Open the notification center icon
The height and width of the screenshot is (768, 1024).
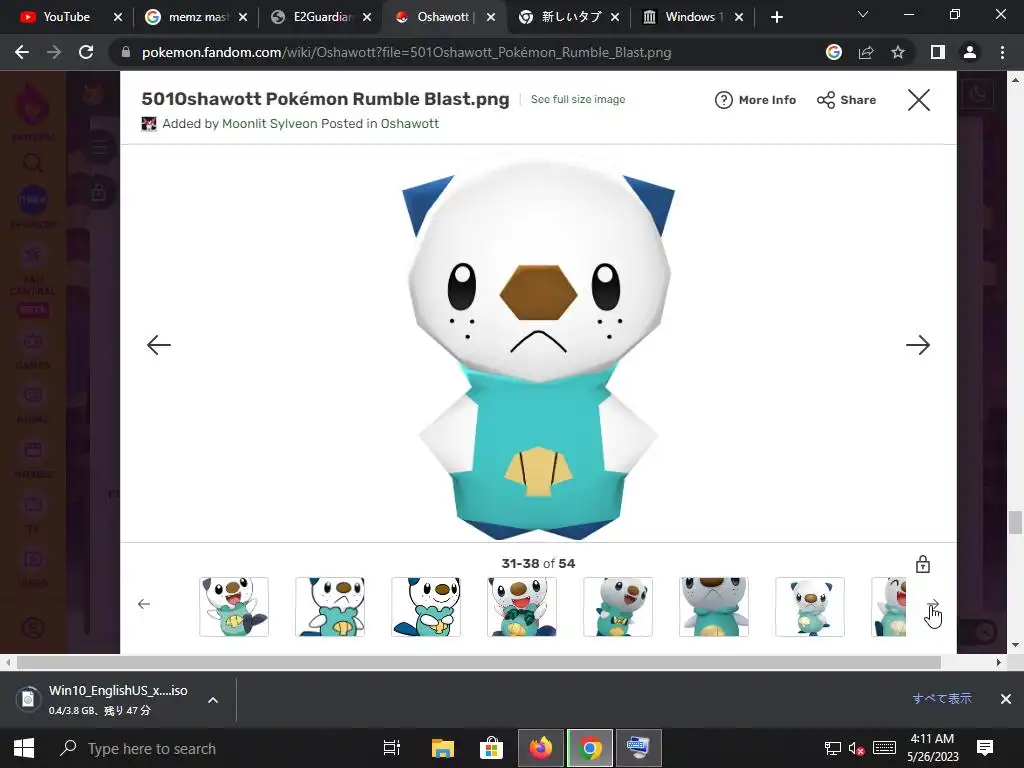985,748
